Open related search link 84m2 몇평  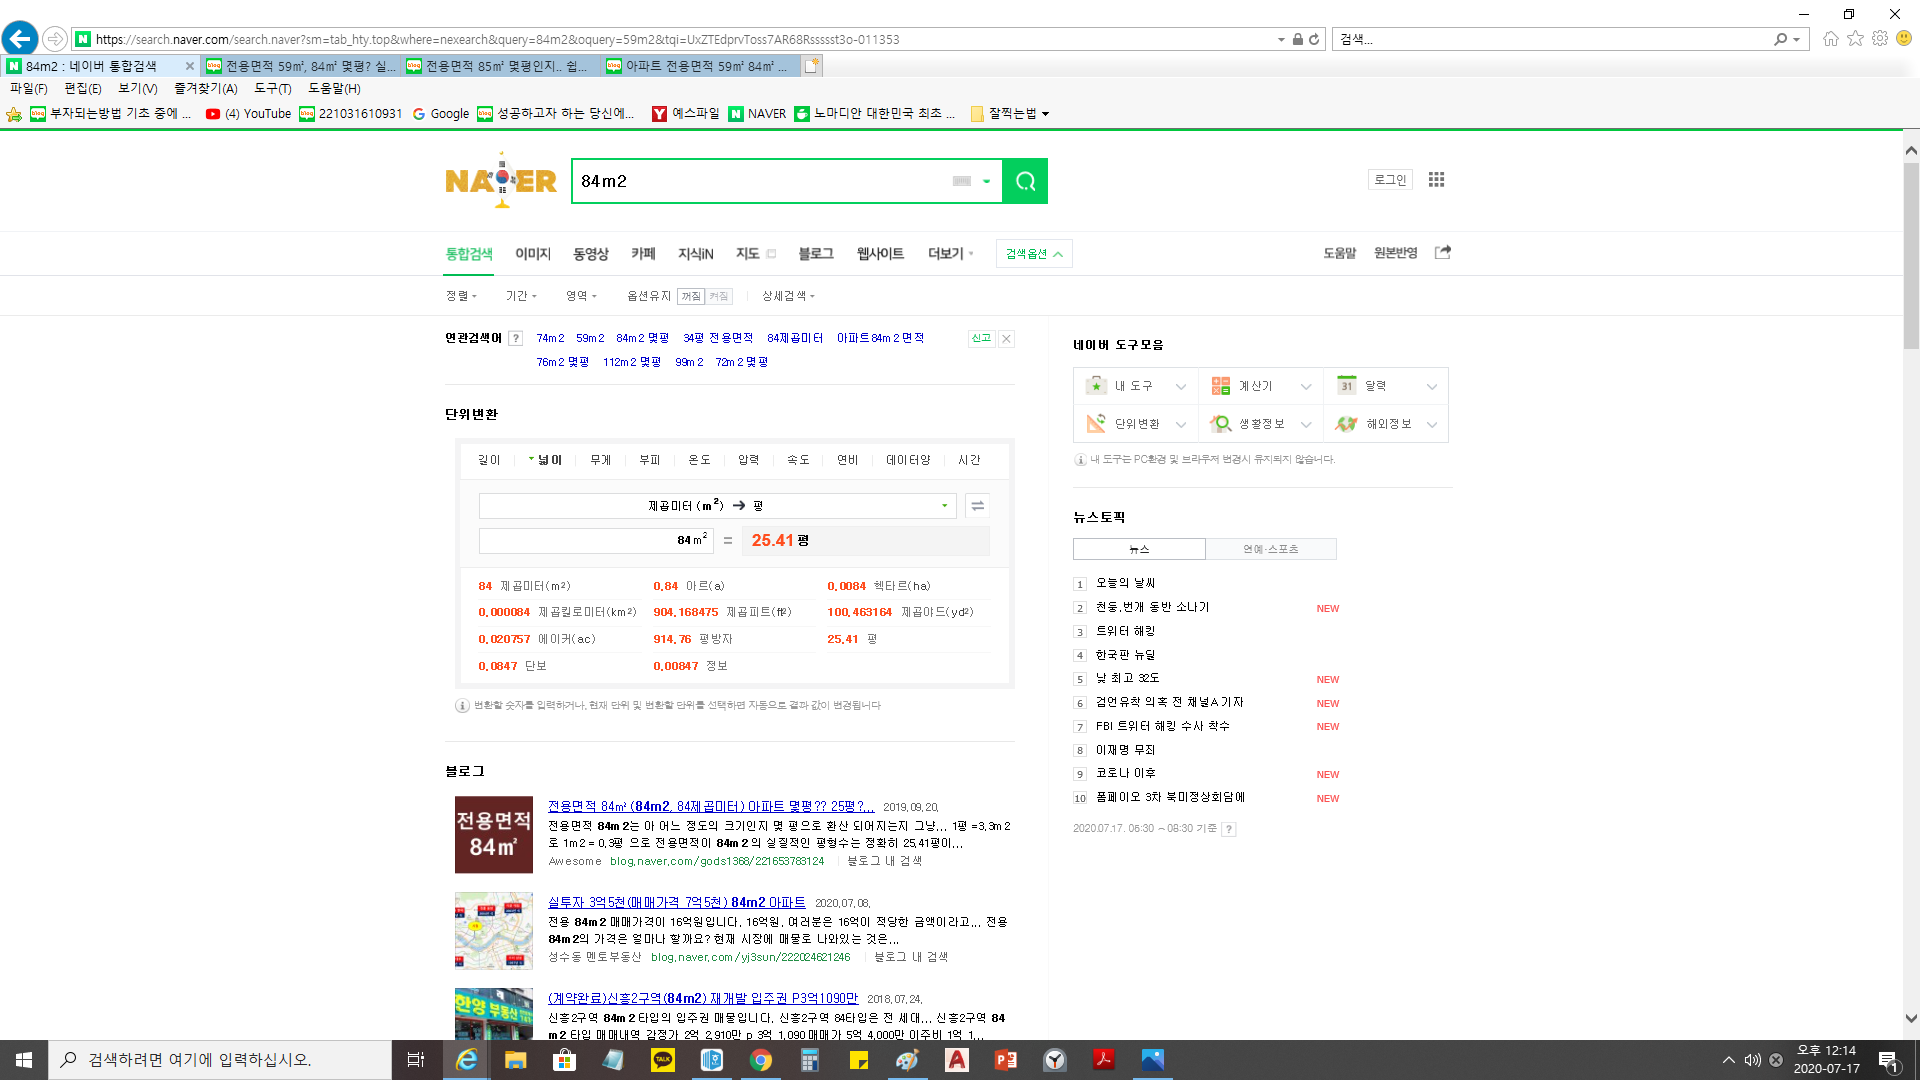(642, 338)
